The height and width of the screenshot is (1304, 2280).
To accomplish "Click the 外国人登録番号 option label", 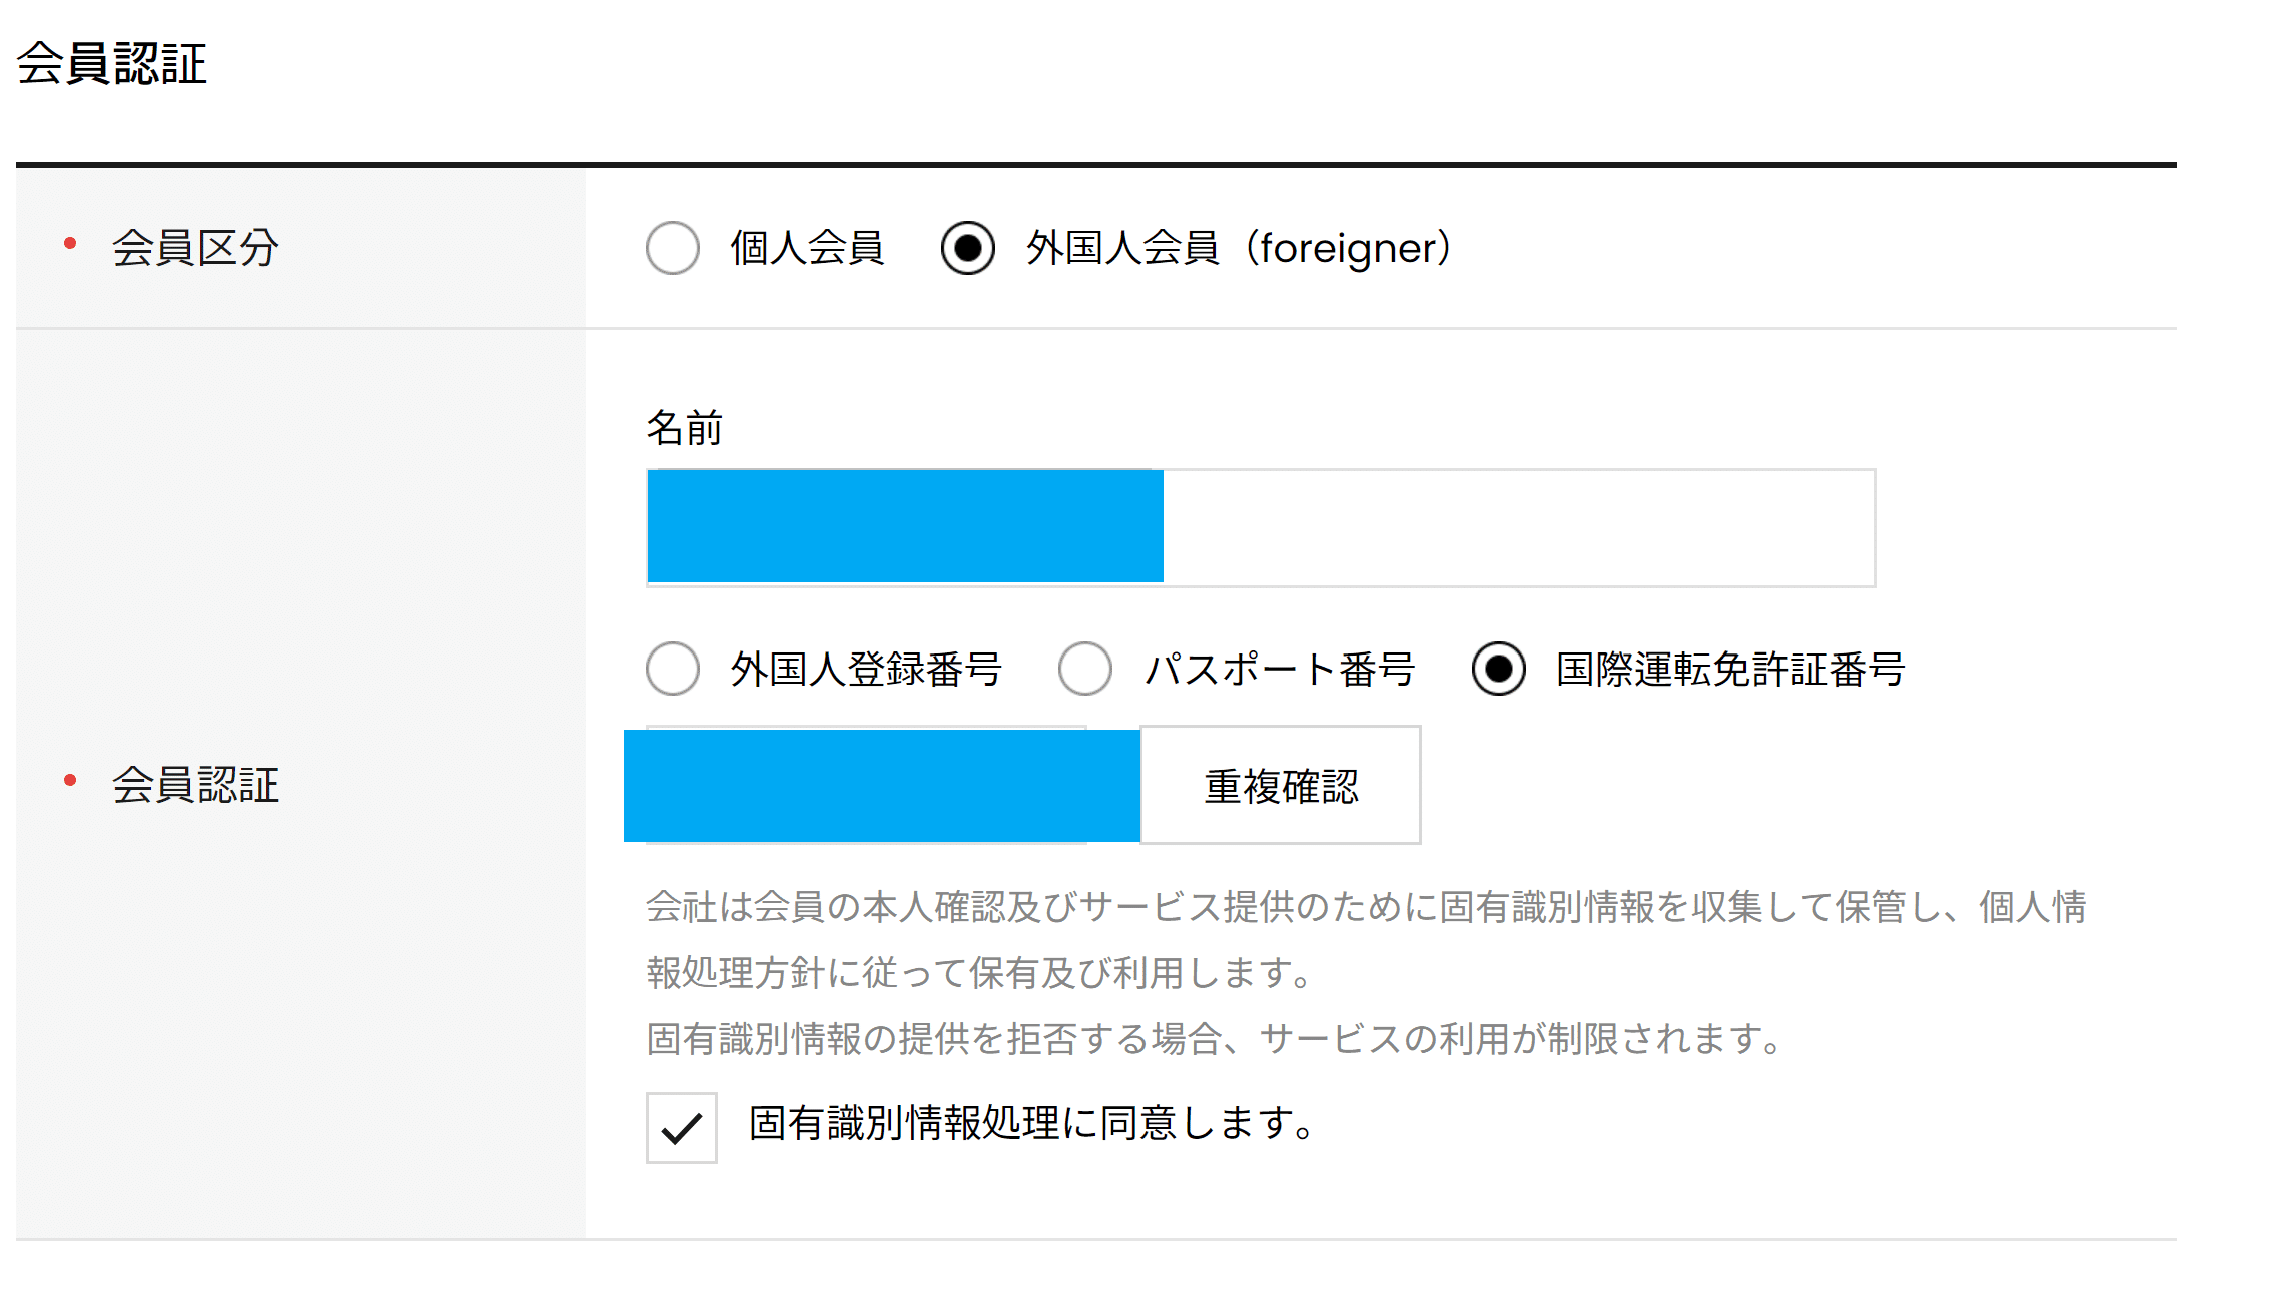I will pyautogui.click(x=866, y=669).
